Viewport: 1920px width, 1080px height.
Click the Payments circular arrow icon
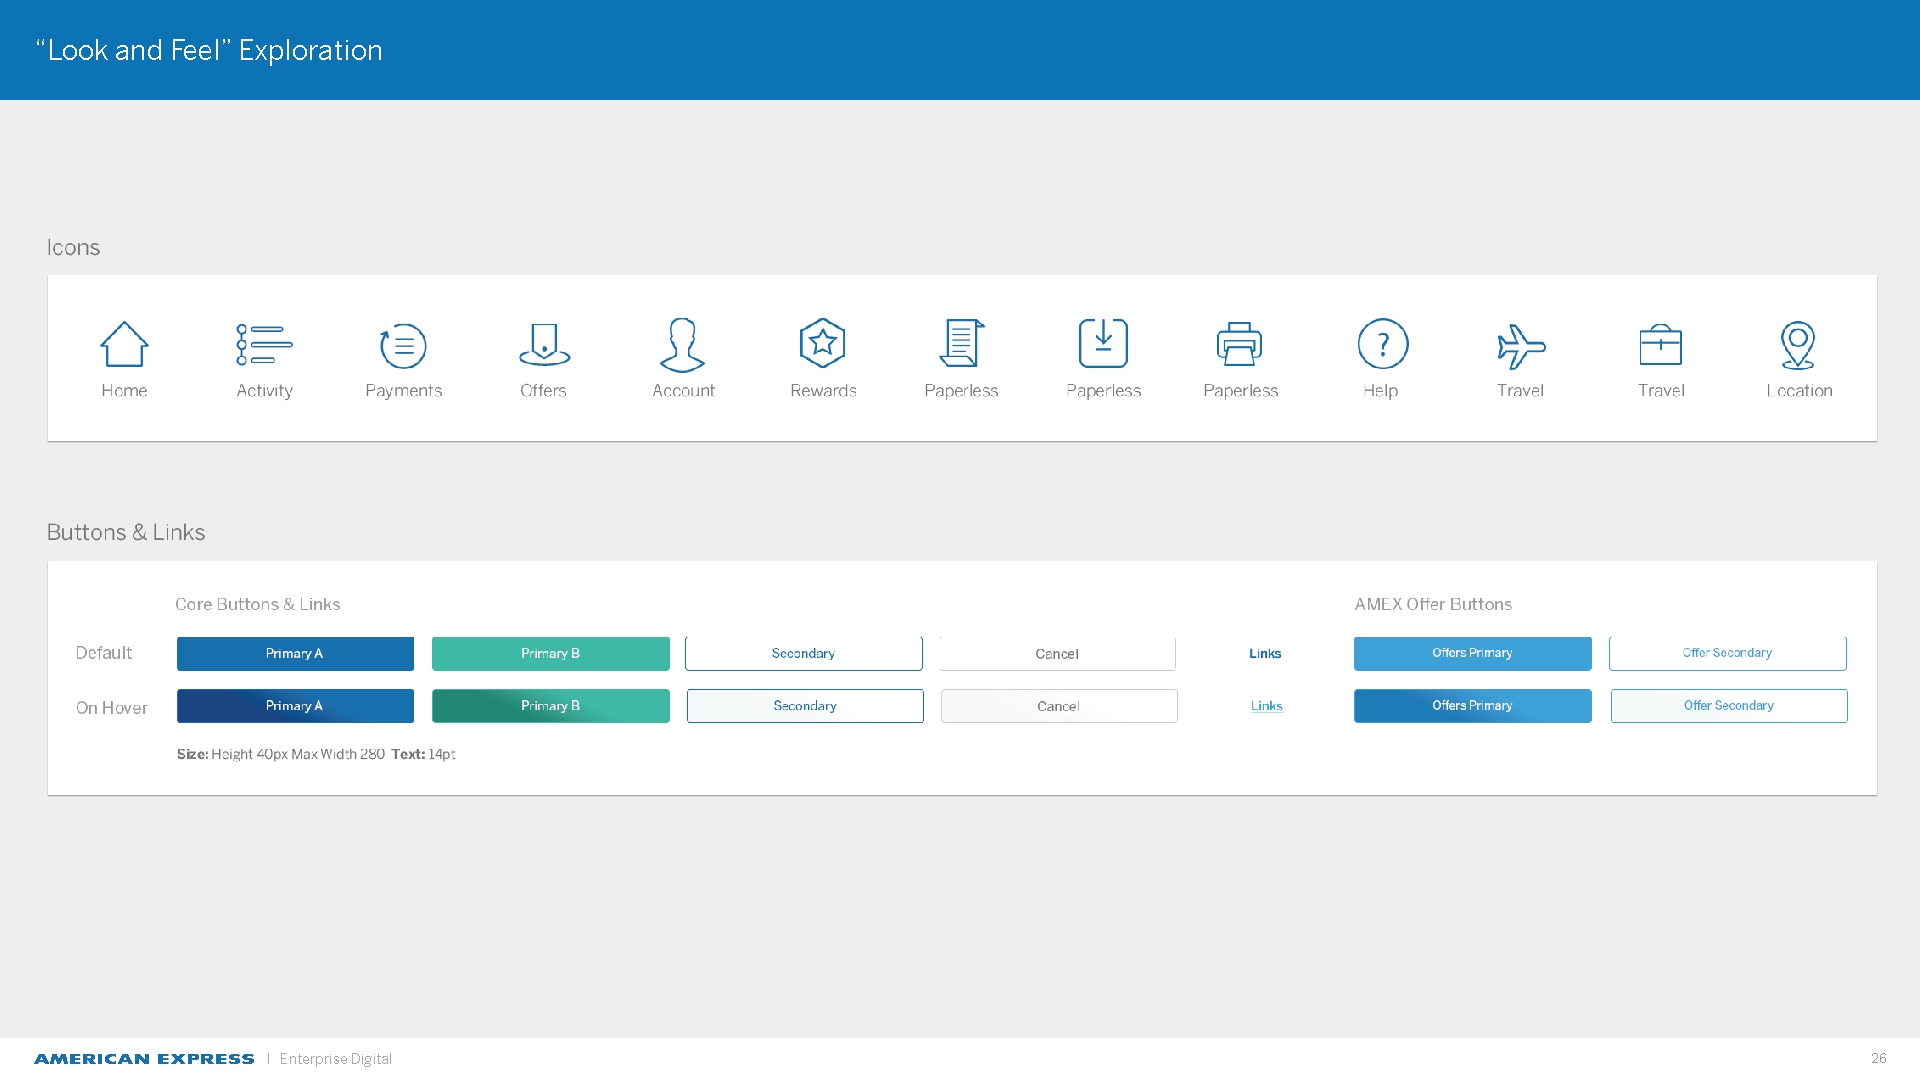[x=403, y=345]
